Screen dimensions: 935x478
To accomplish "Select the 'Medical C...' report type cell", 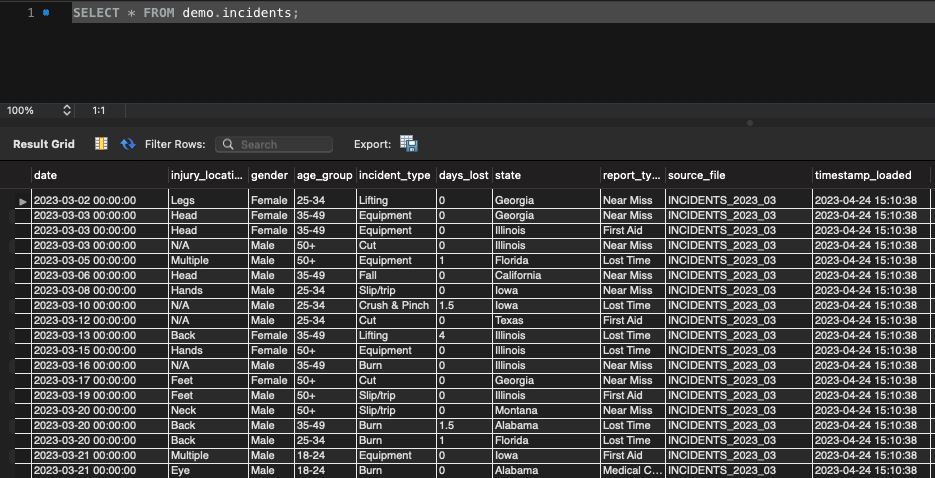I will pyautogui.click(x=633, y=470).
